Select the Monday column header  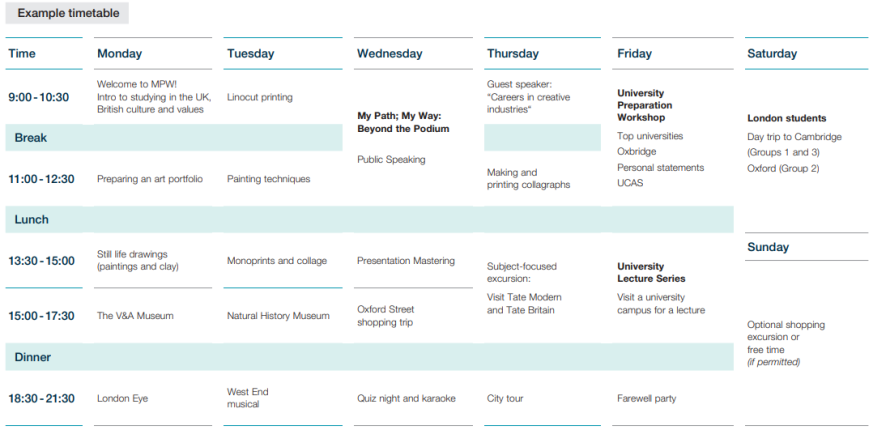click(x=119, y=54)
